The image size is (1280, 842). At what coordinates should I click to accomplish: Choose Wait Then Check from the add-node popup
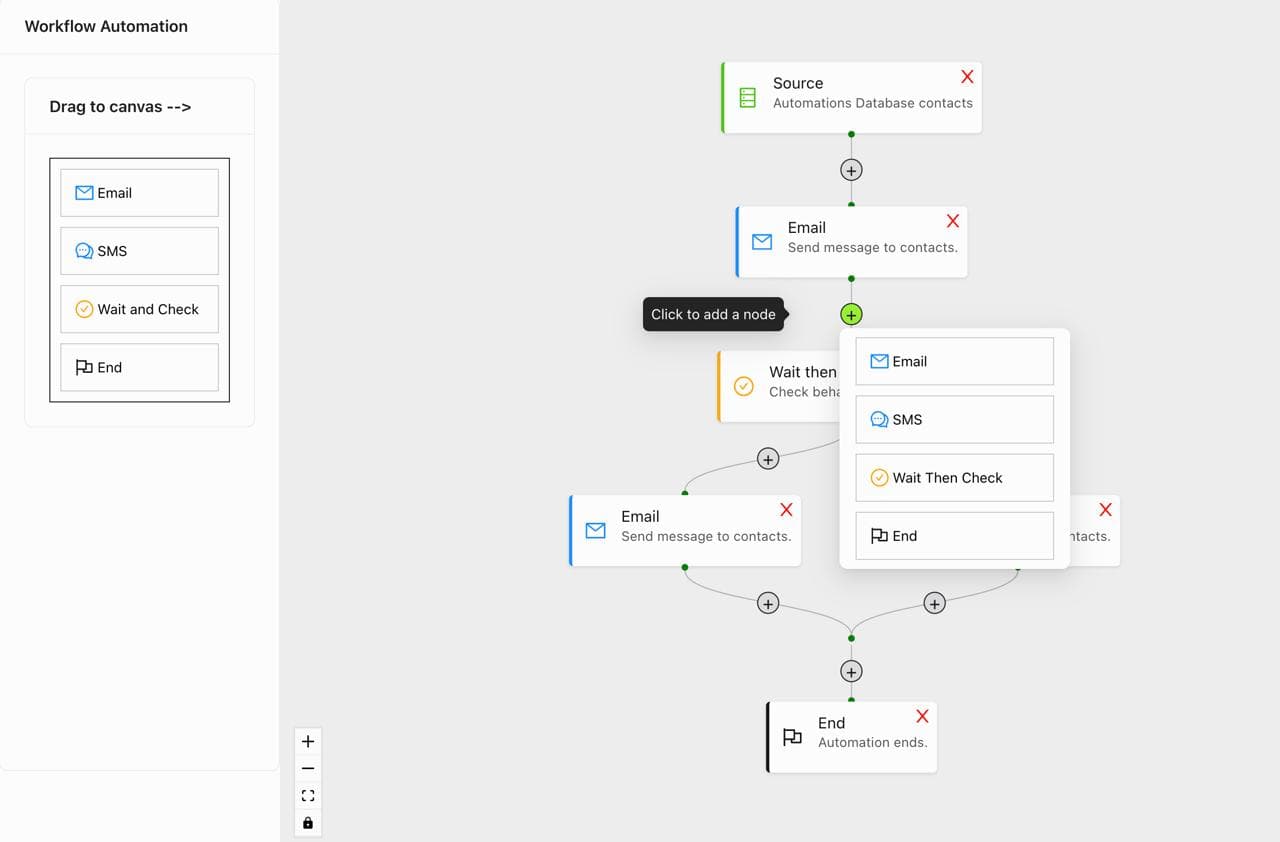click(953, 477)
